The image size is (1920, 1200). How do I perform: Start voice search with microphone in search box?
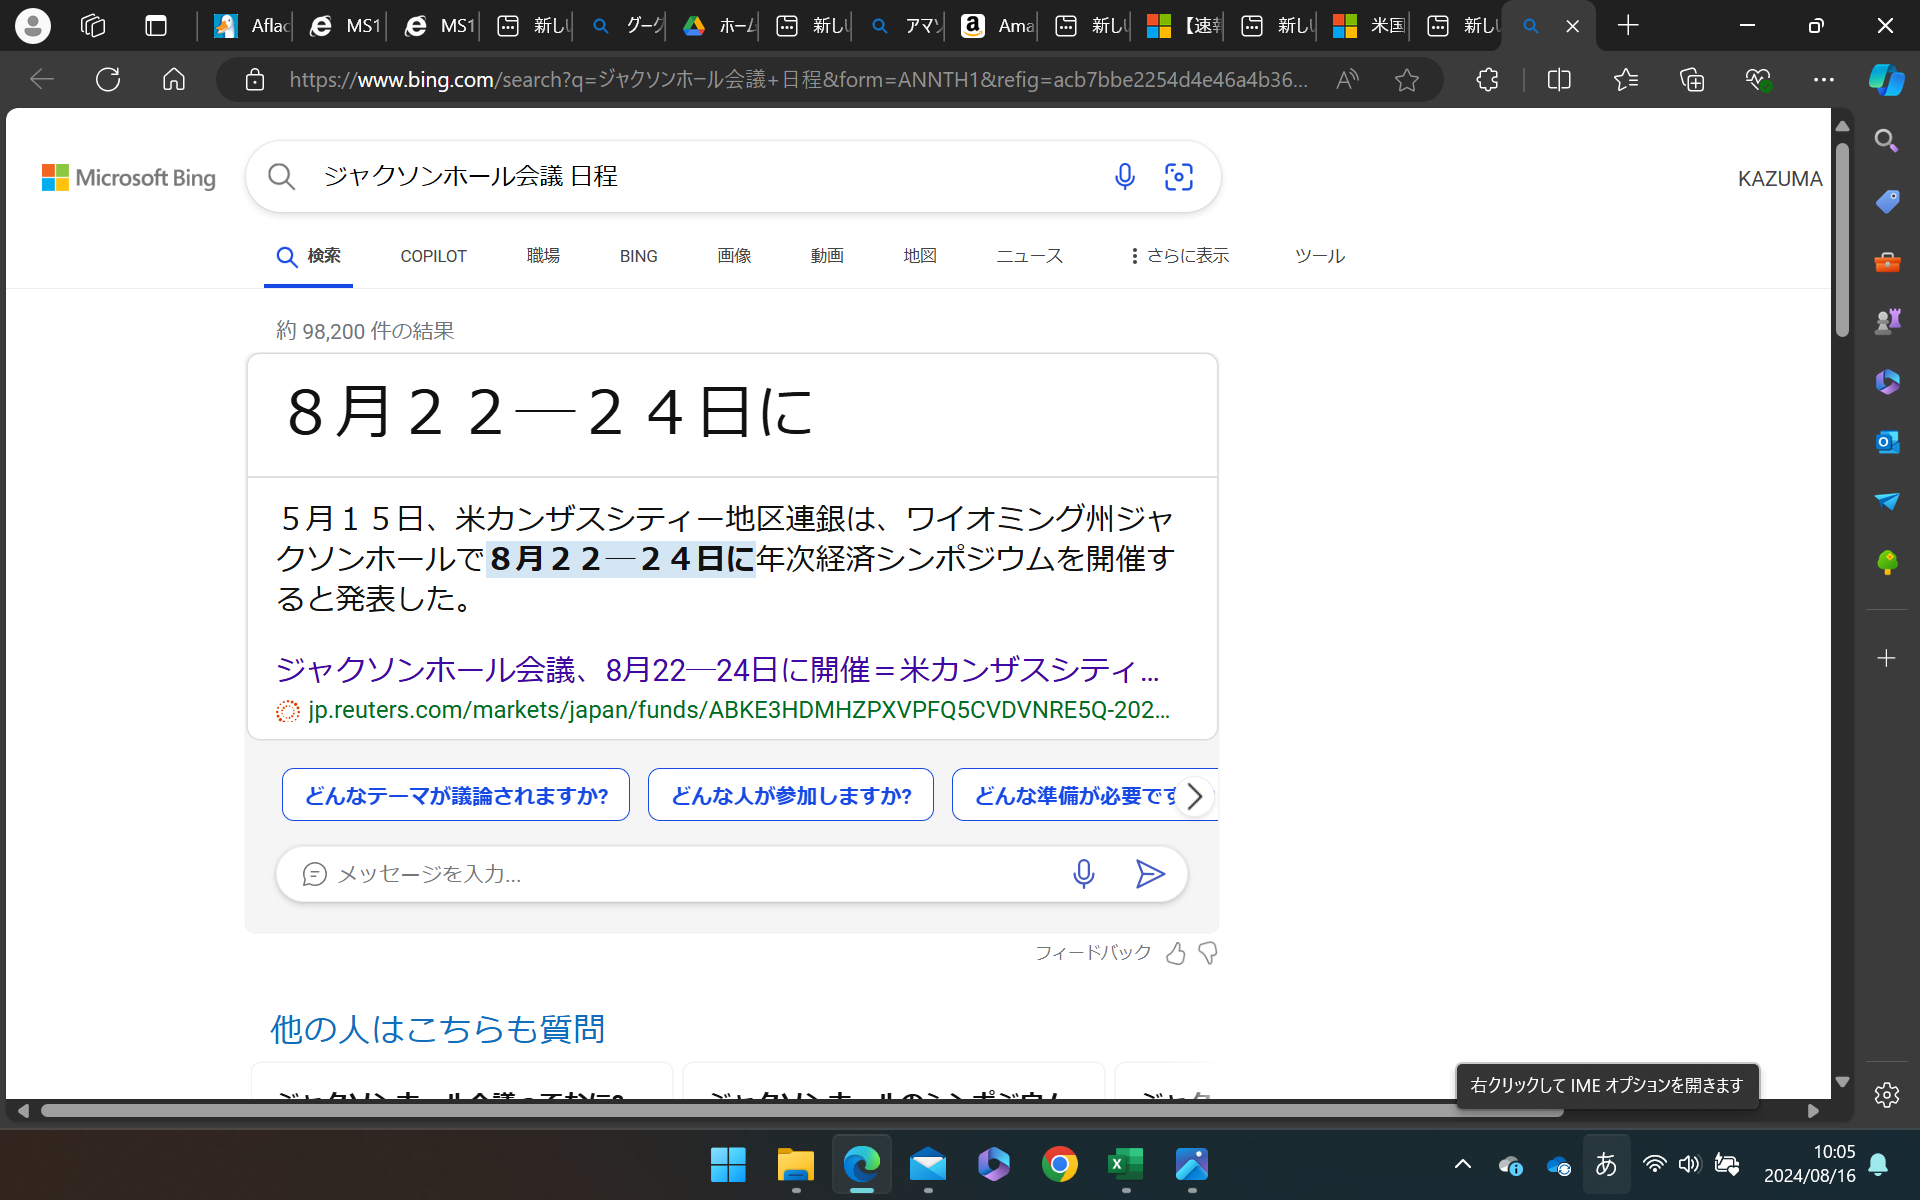click(1125, 177)
